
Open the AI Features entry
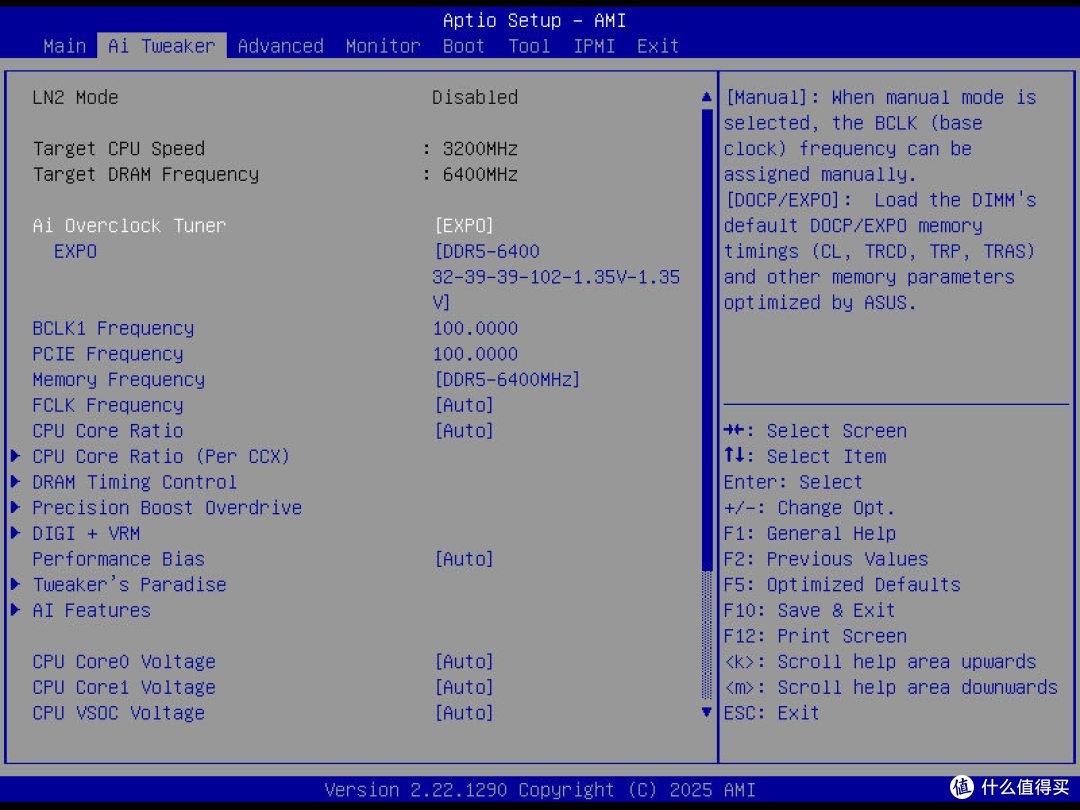click(91, 610)
